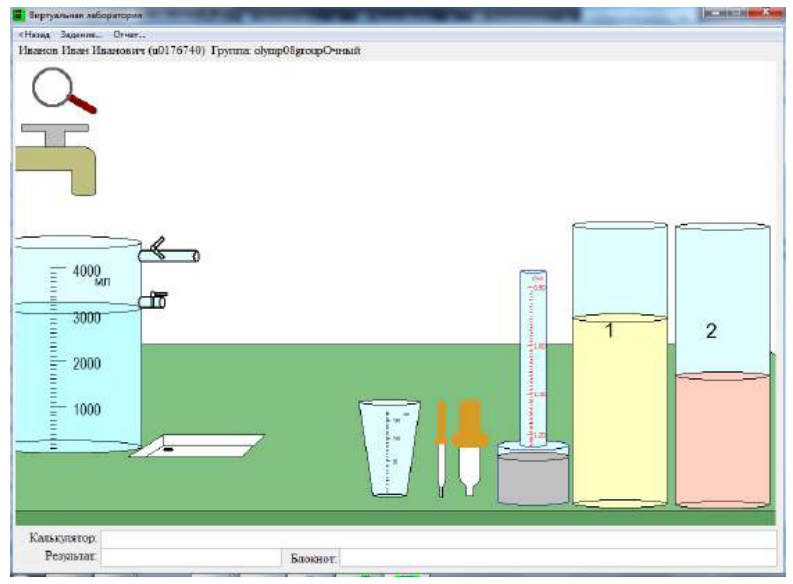Select the large orange-bulb dropper

point(470,447)
